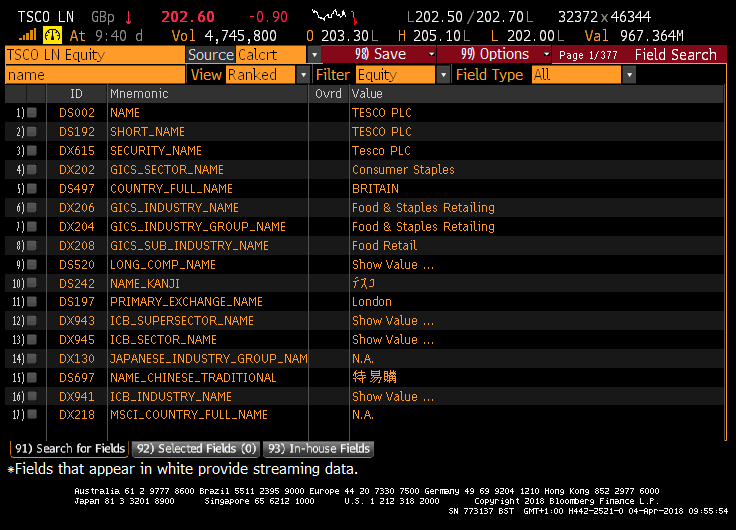Screen dimensions: 736x530
Task: Click the BRITAIN value
Action: tap(375, 189)
